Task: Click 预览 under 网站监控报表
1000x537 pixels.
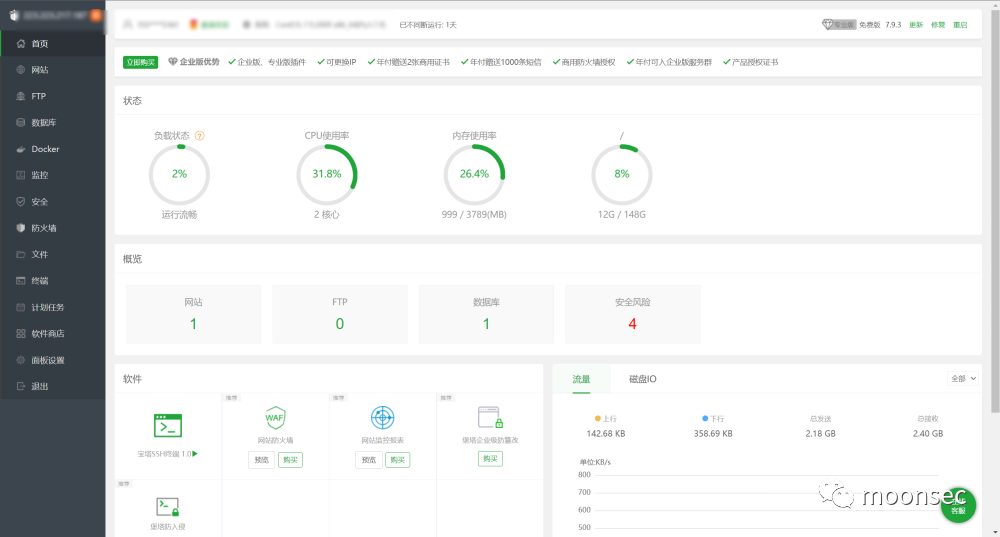Action: (x=369, y=460)
